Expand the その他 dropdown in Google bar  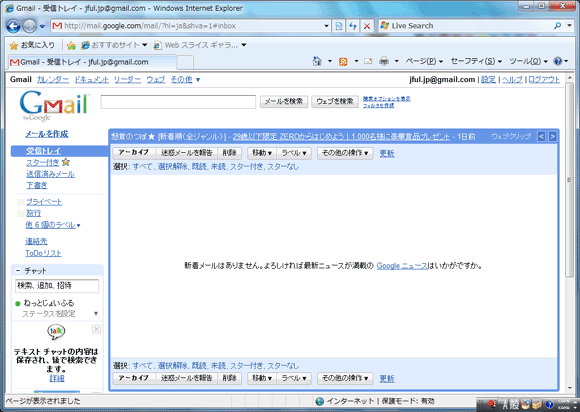click(185, 80)
